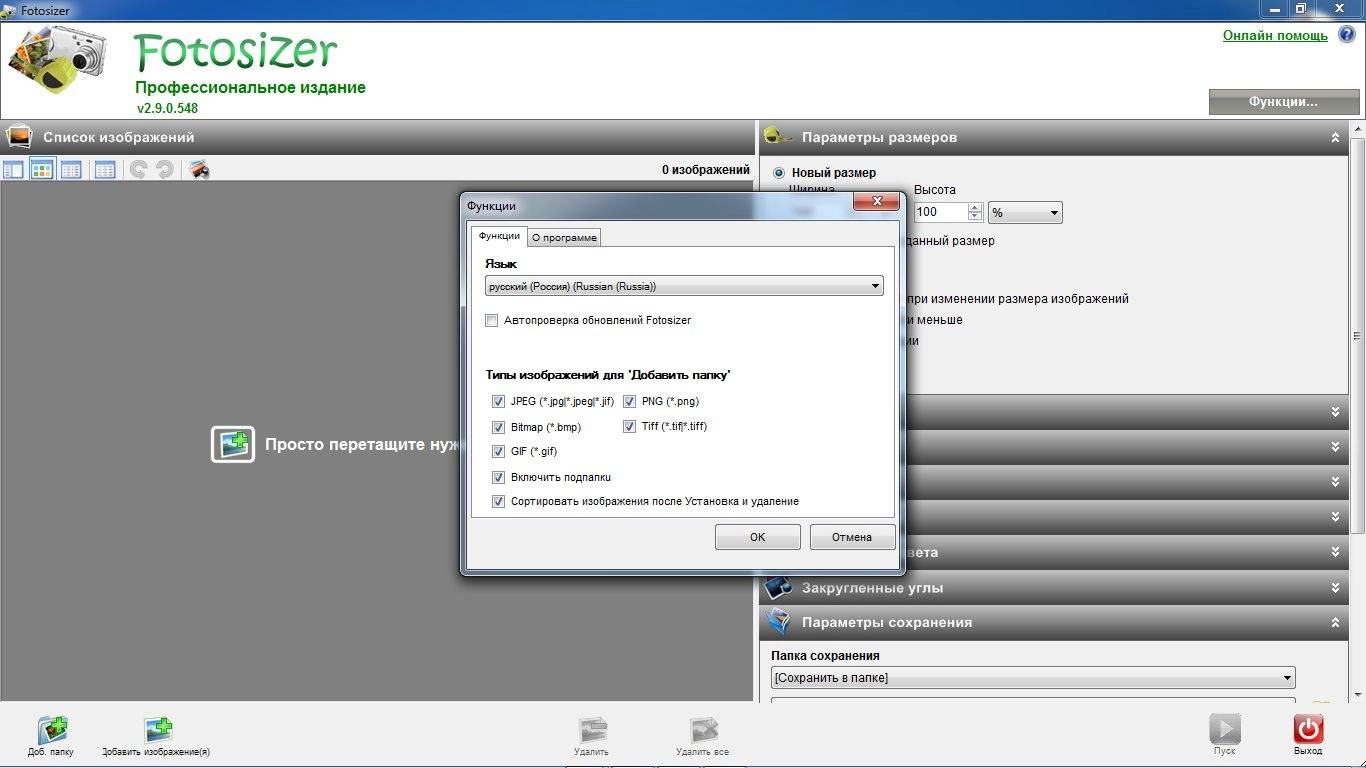1366x768 pixels.
Task: Switch to the О программе tab
Action: click(x=564, y=238)
